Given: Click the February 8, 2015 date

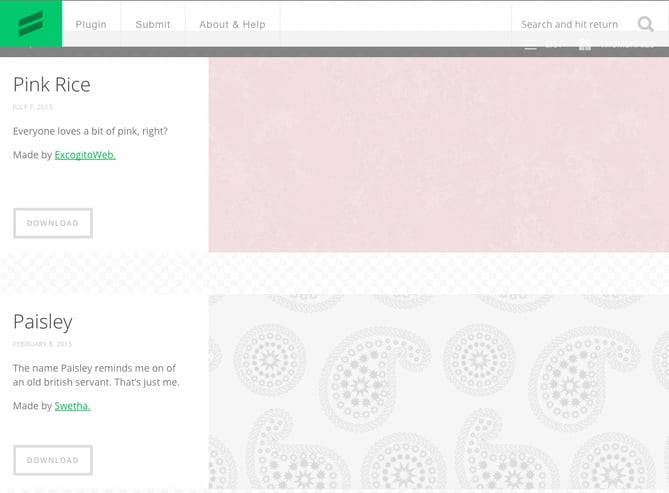Looking at the screenshot, I should 43,344.
